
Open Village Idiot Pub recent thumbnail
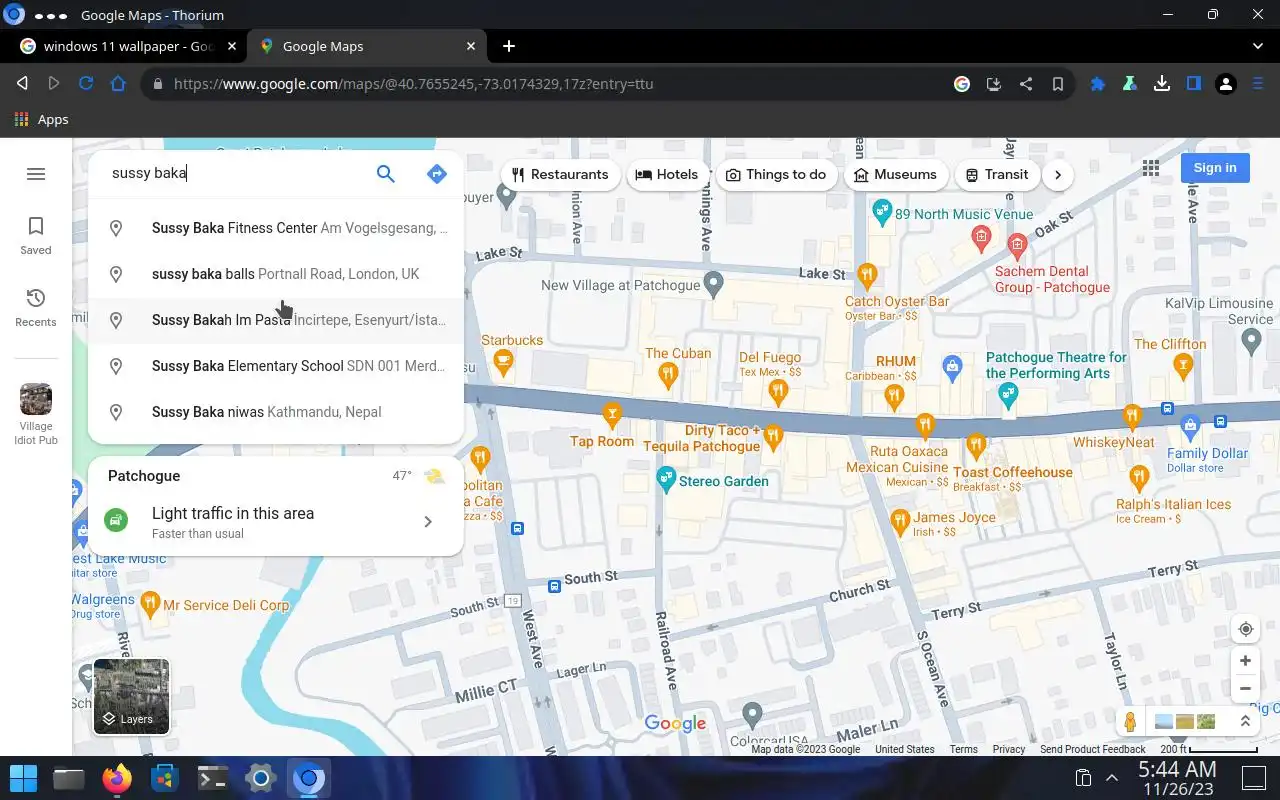coord(36,414)
